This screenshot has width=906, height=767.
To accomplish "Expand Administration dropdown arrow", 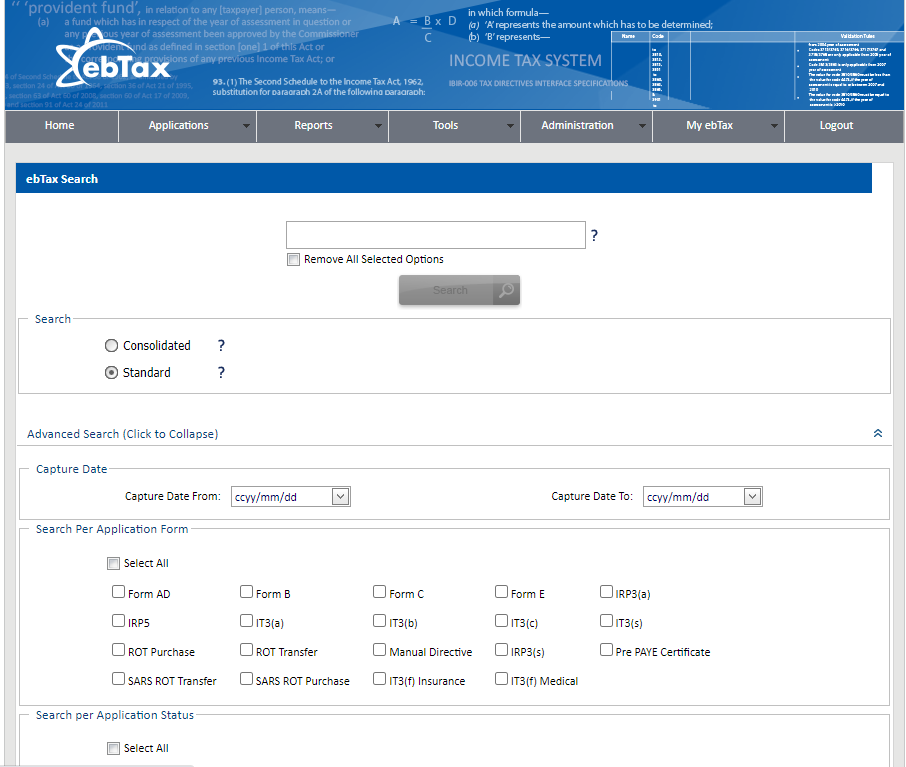I will pyautogui.click(x=642, y=126).
